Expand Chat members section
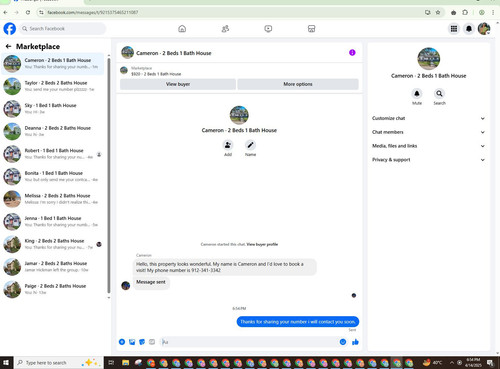The image size is (500, 369). point(428,132)
